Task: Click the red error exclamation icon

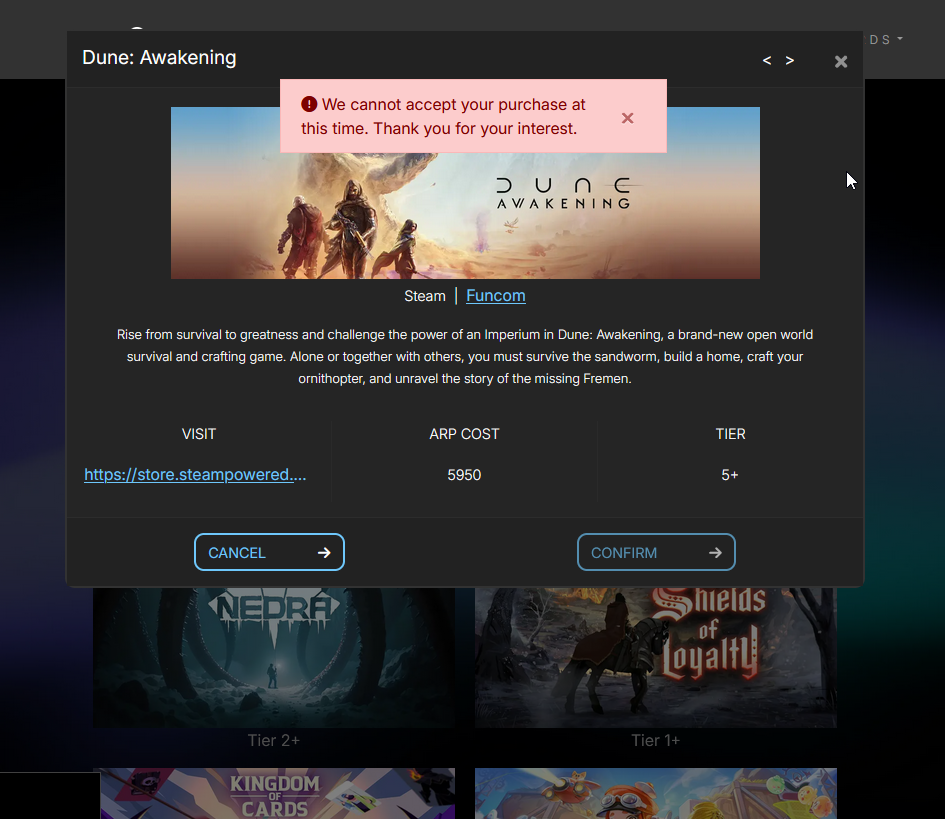Action: click(x=309, y=104)
